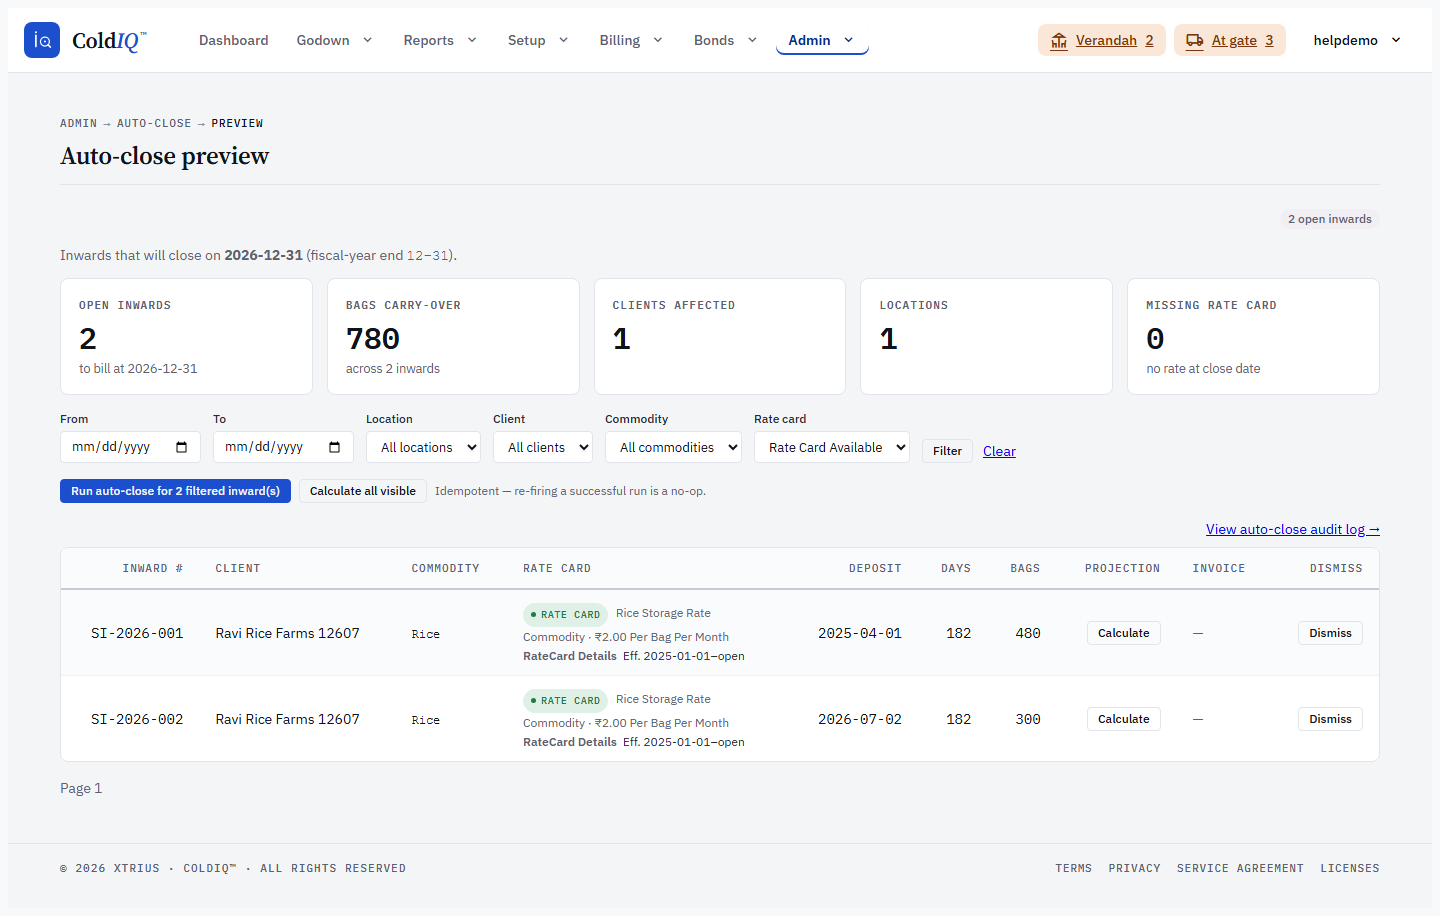
Task: Click the Missing Rate Card summary card
Action: 1253,336
